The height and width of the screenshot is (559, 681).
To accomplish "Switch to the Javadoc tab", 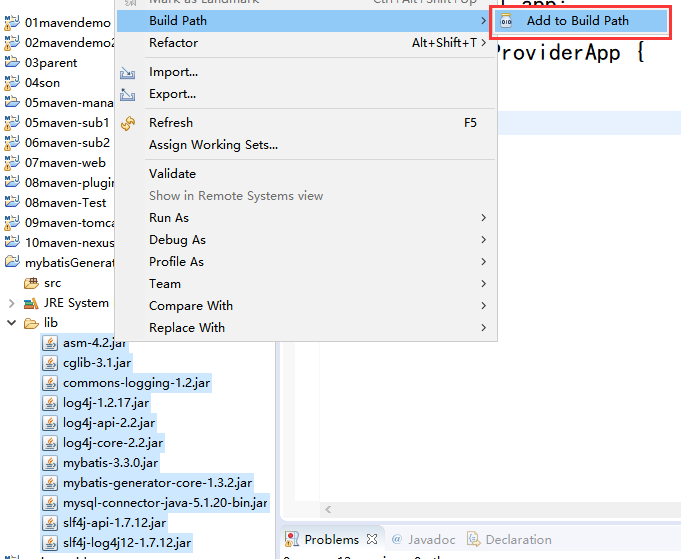I will (423, 539).
